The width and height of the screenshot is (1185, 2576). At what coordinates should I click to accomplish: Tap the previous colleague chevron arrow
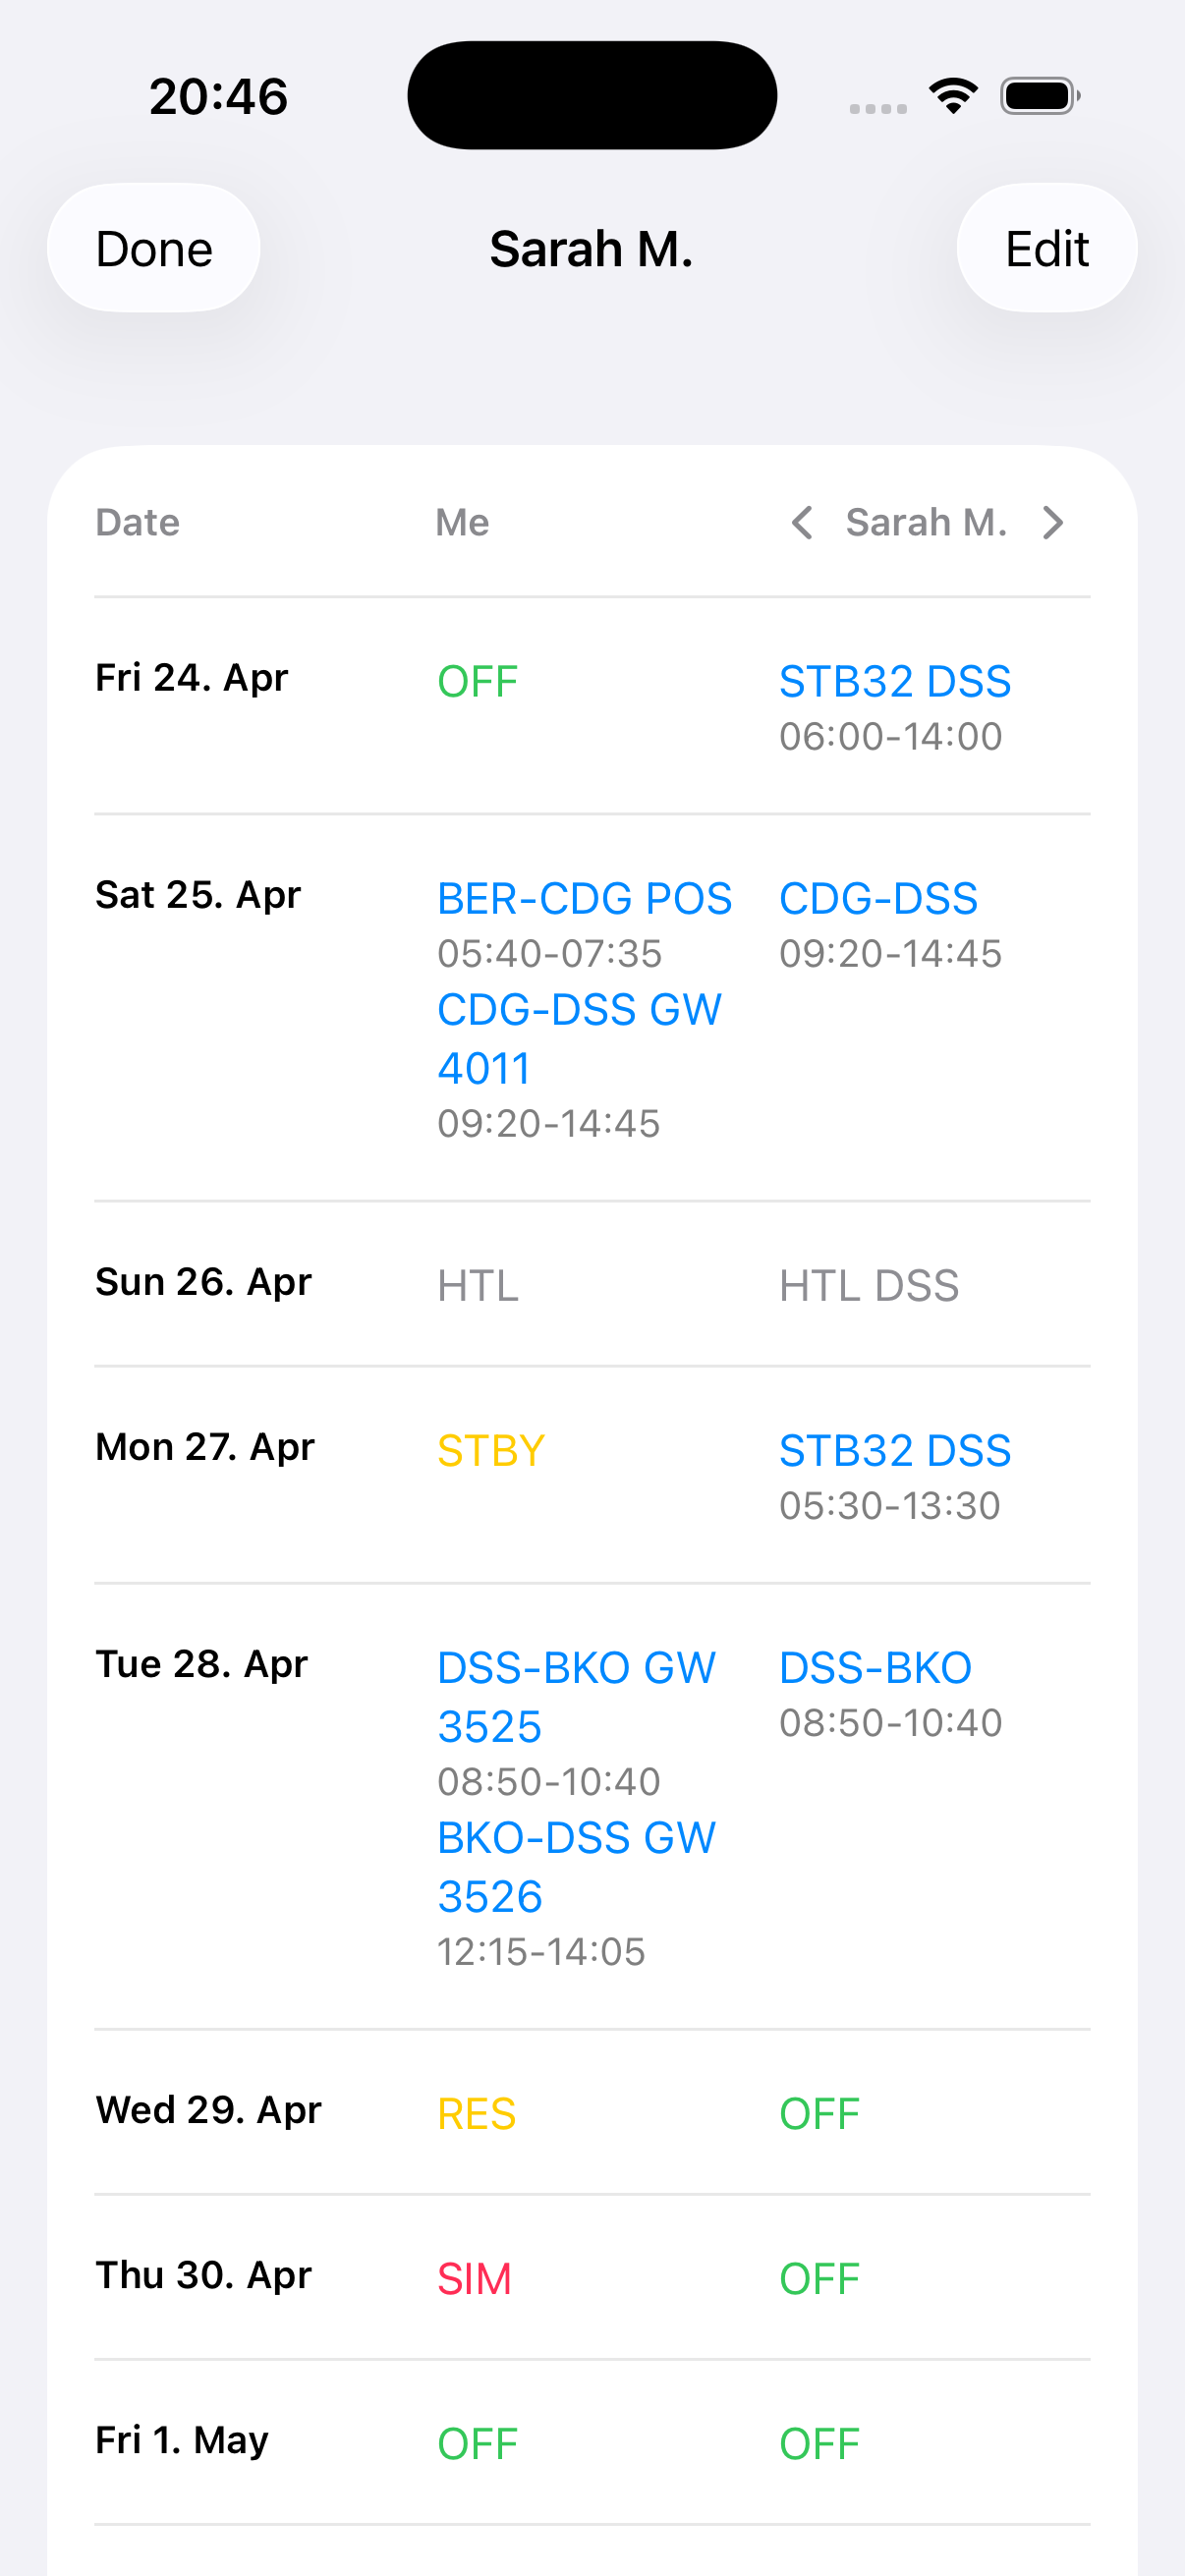(802, 522)
